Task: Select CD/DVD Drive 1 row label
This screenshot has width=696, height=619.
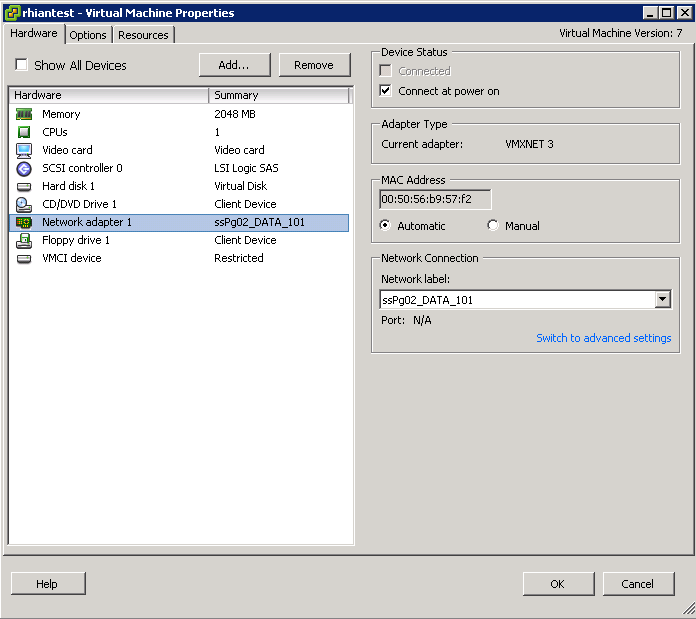Action: [x=79, y=205]
